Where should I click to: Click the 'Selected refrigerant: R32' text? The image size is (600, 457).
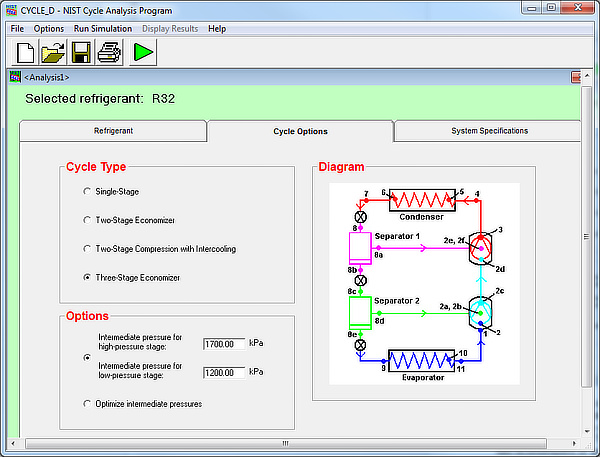click(x=100, y=99)
